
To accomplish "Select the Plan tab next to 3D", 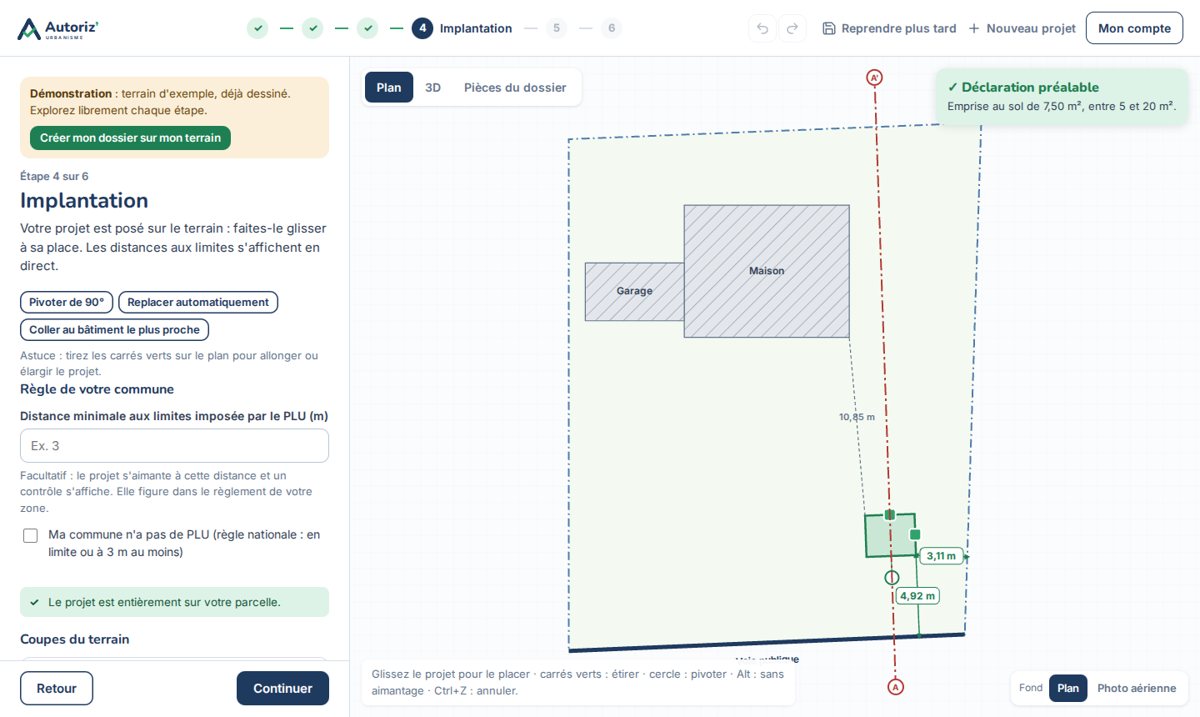I will click(x=389, y=87).
